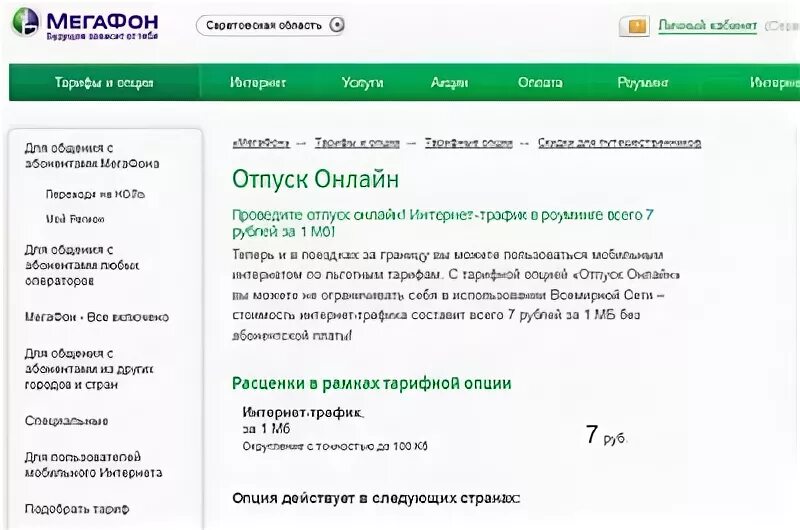This screenshot has height=530, width=800.
Task: Click Опция действует в следующих странах text
Action: click(376, 498)
